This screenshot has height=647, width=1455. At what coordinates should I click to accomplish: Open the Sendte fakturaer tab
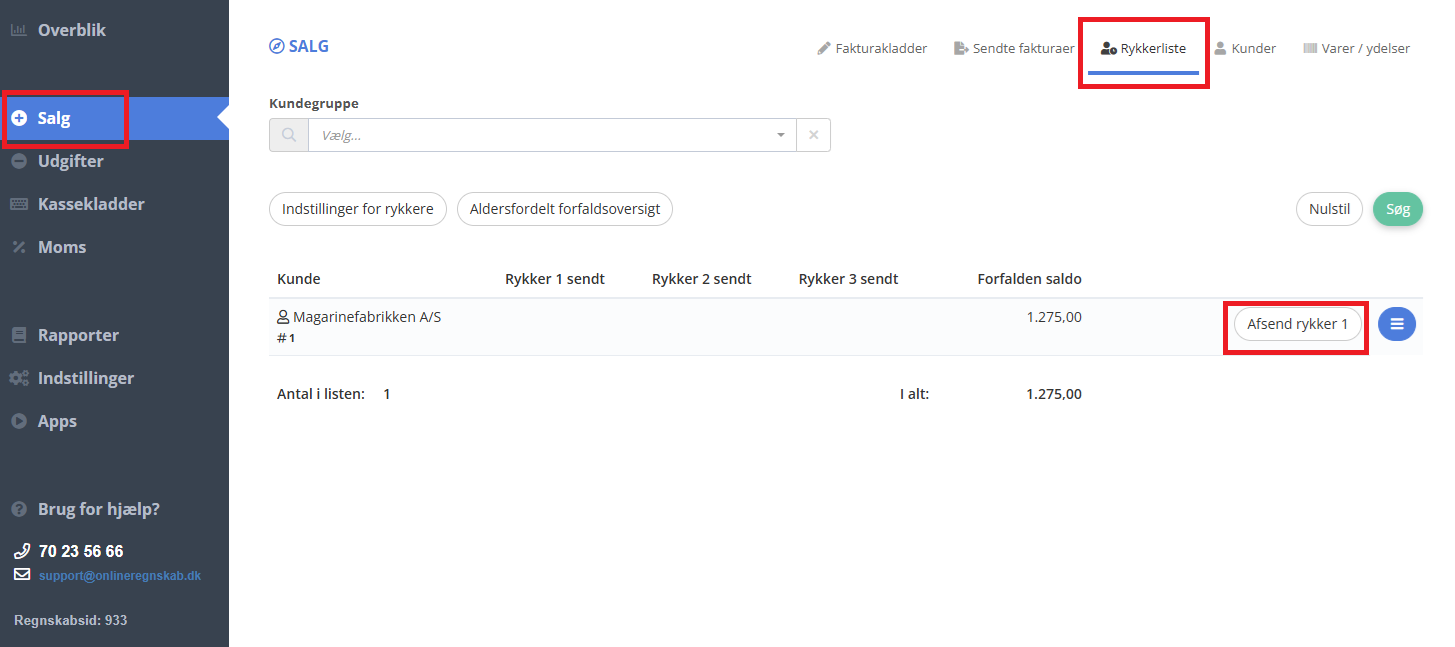tap(1014, 48)
